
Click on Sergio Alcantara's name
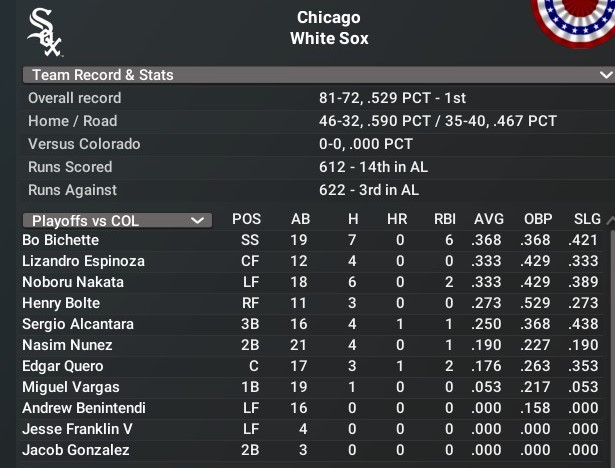pyautogui.click(x=77, y=324)
